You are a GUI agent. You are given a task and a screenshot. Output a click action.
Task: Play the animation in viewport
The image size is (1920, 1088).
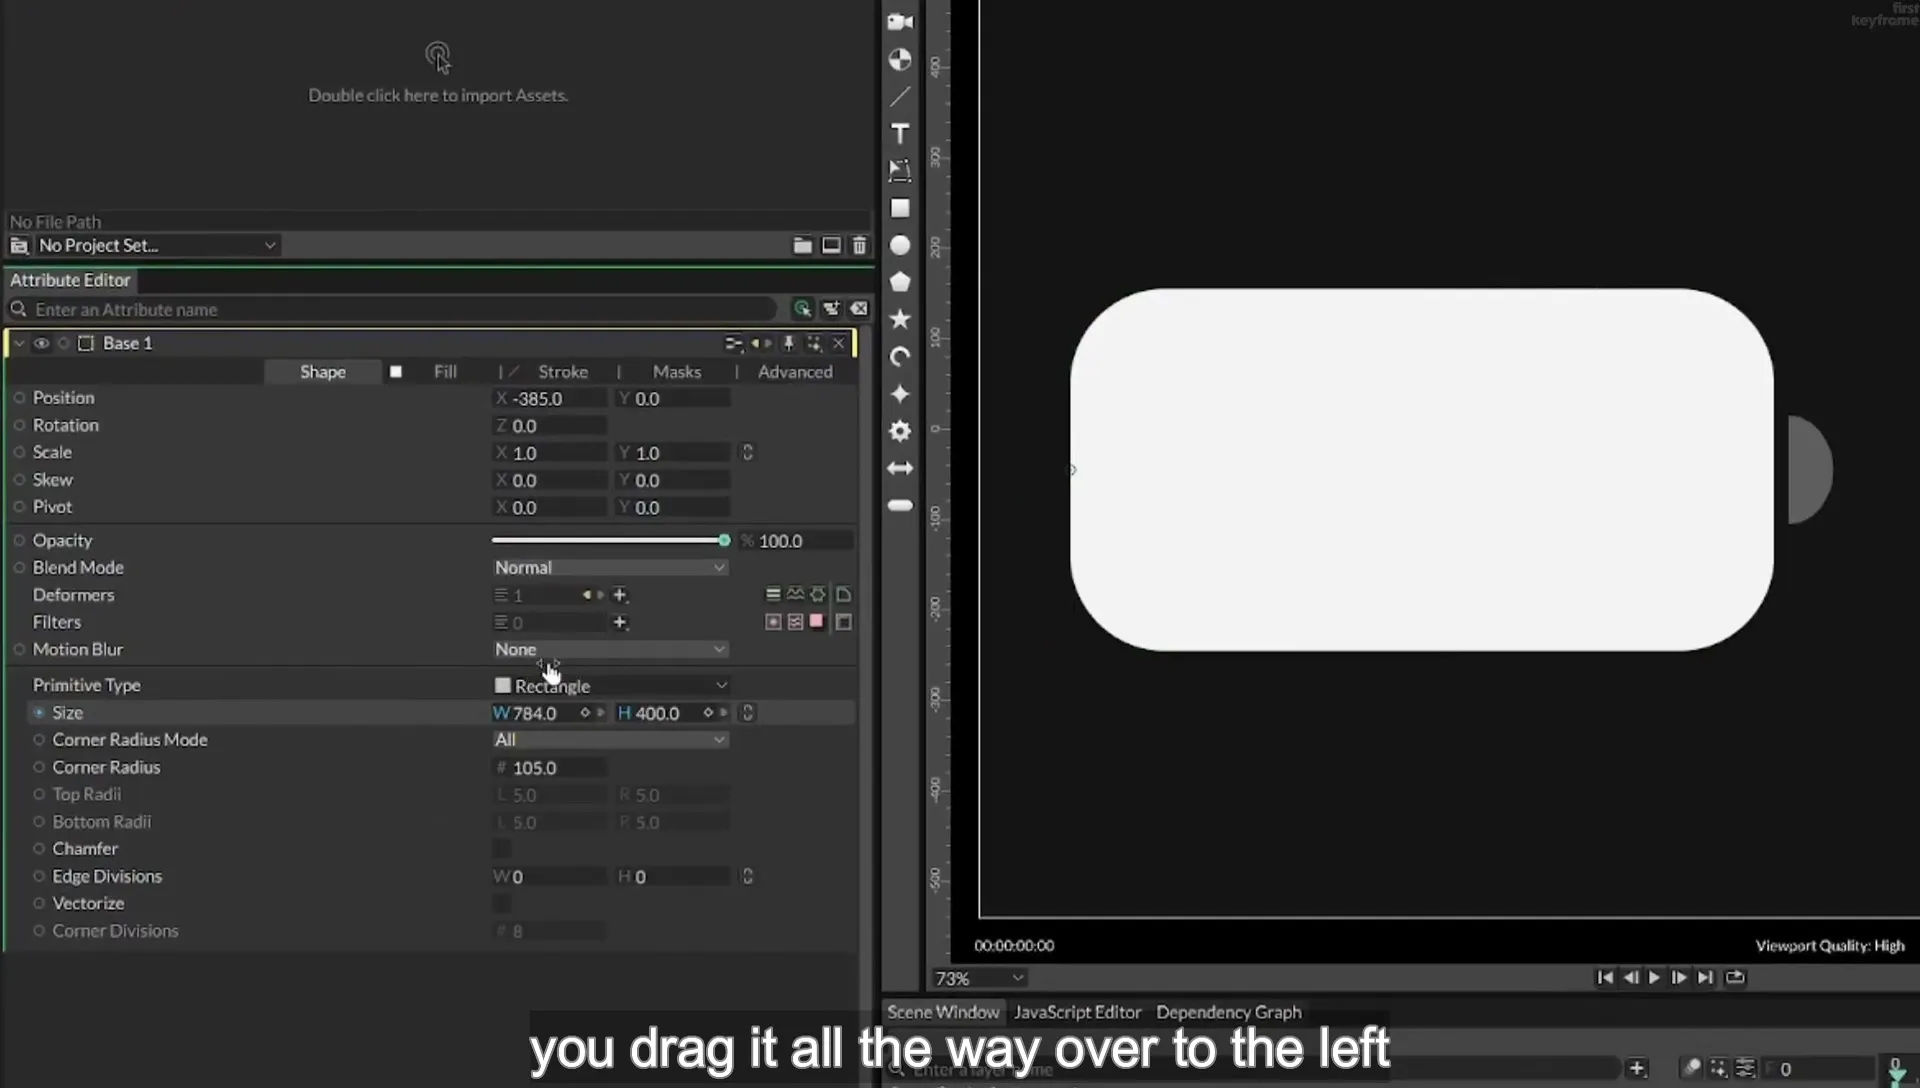[x=1654, y=977]
